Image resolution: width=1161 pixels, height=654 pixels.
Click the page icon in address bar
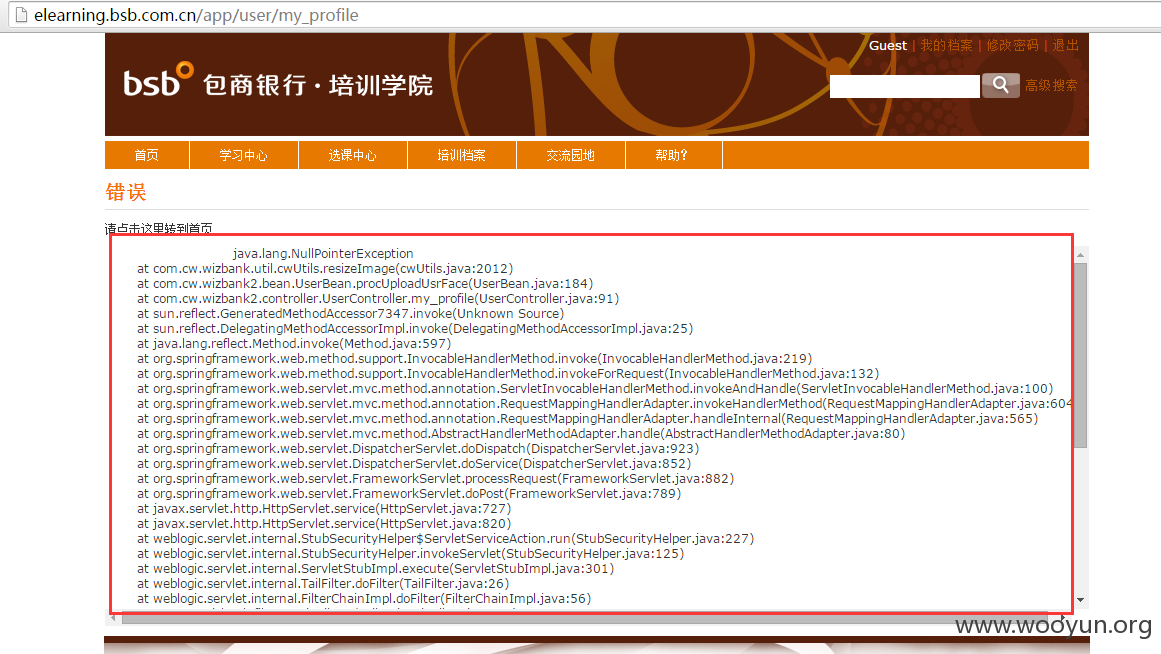coord(21,15)
